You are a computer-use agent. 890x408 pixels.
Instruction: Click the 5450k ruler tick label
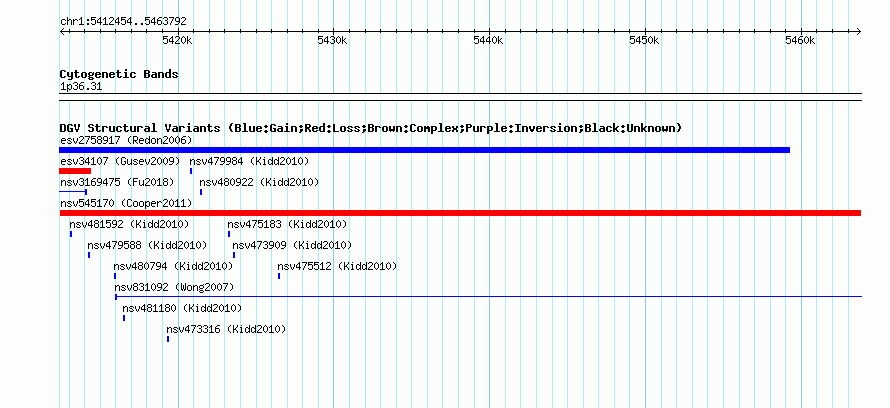[645, 40]
